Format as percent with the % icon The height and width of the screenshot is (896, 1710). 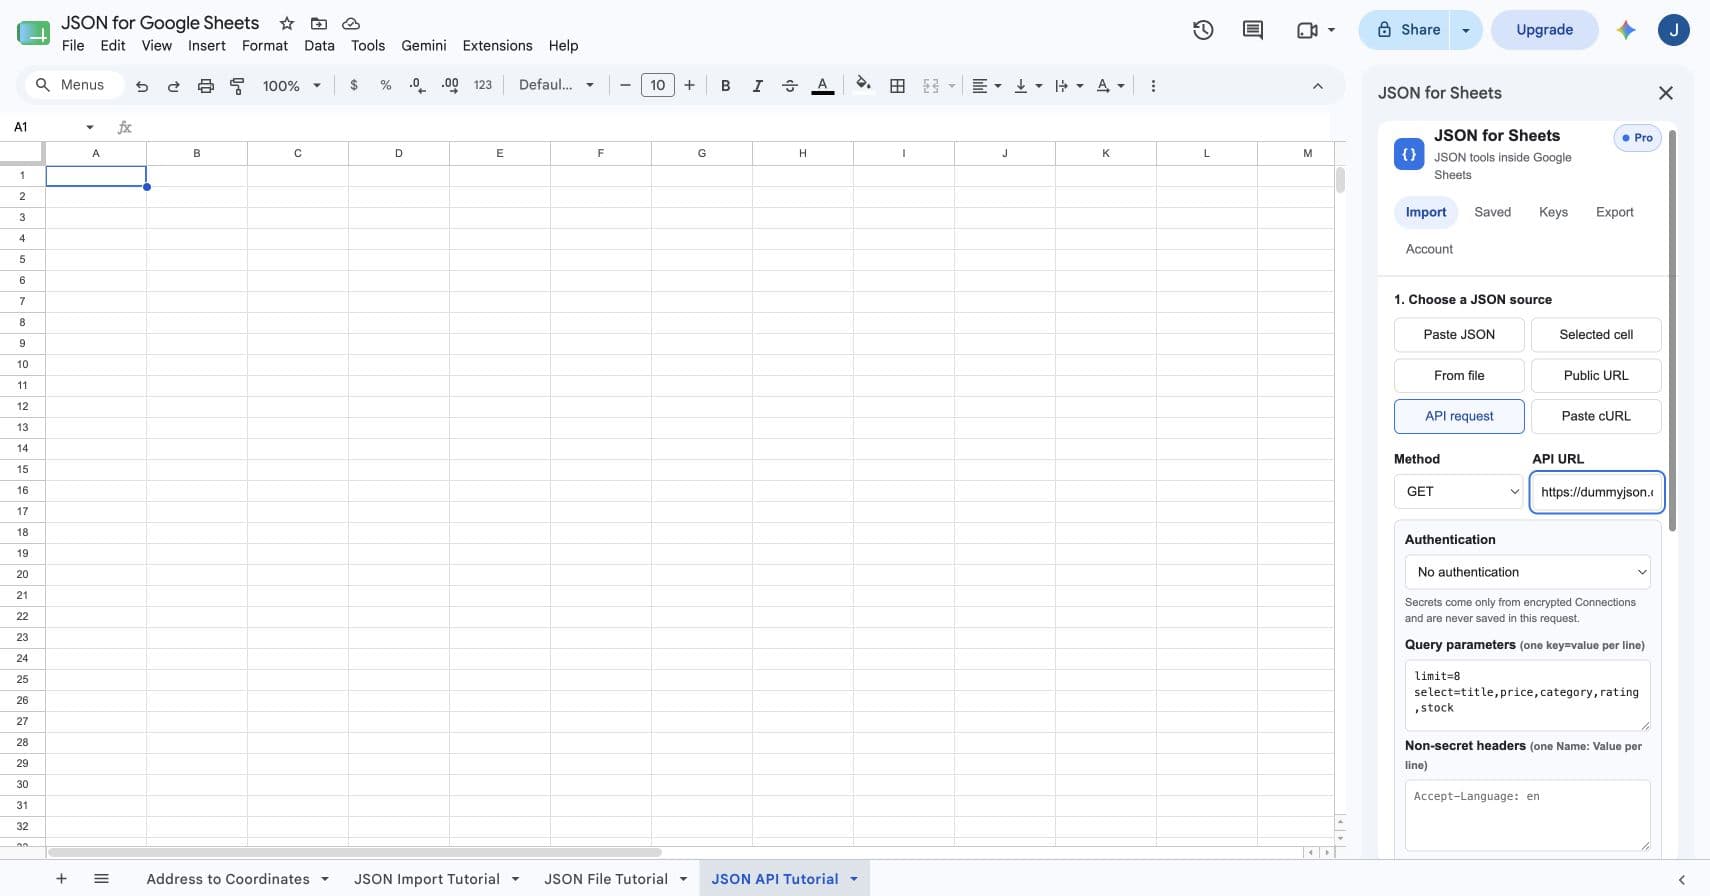(x=386, y=86)
